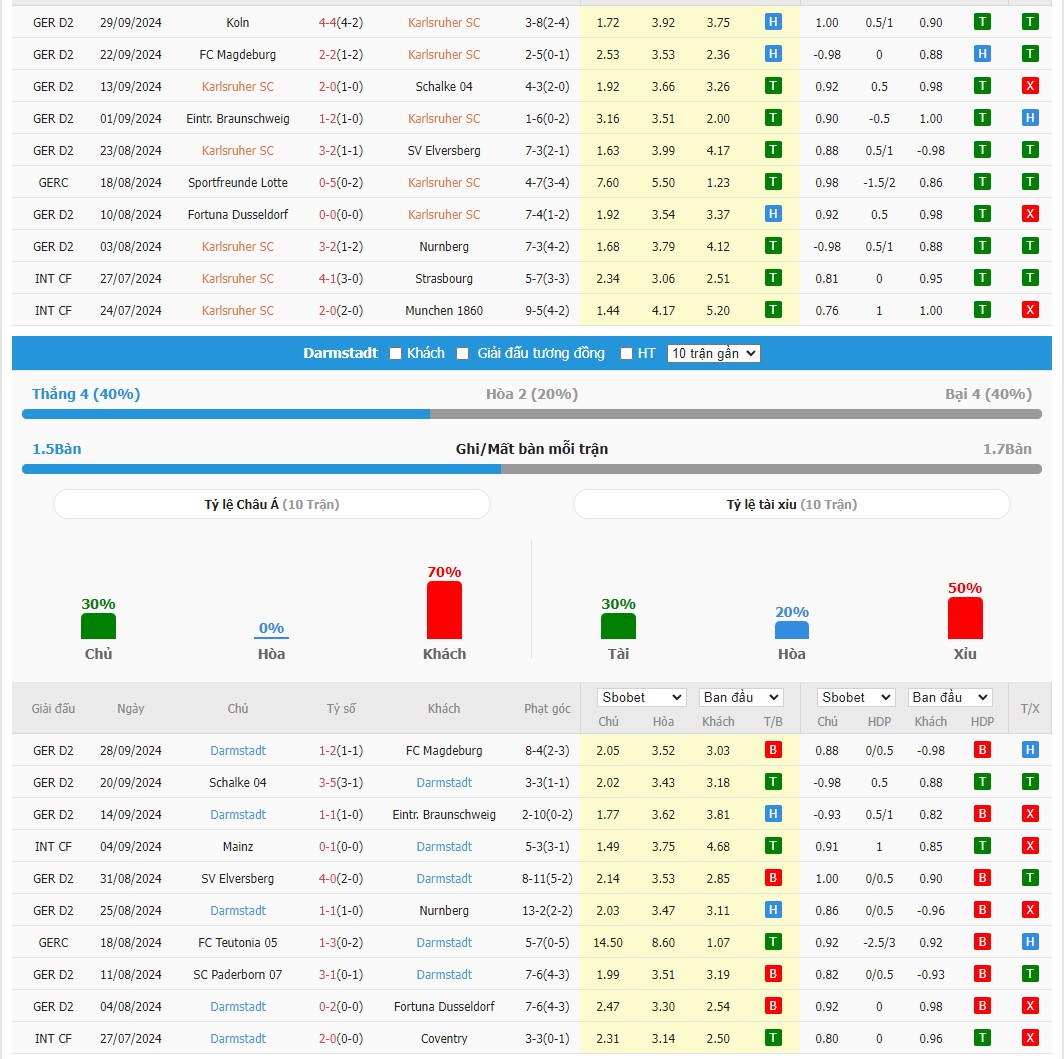
Task: Click green T T/X icon in Schalke 04 3-5 row
Action: pos(1030,782)
